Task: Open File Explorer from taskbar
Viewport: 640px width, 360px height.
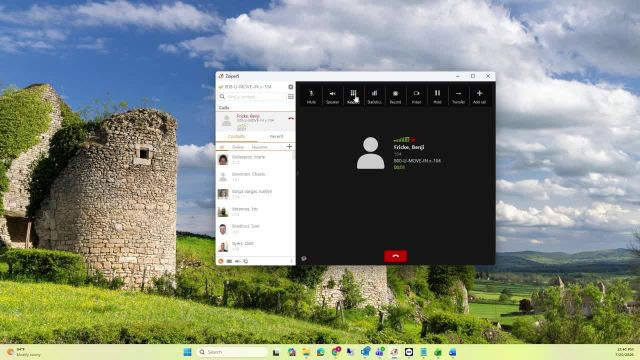Action: point(306,352)
